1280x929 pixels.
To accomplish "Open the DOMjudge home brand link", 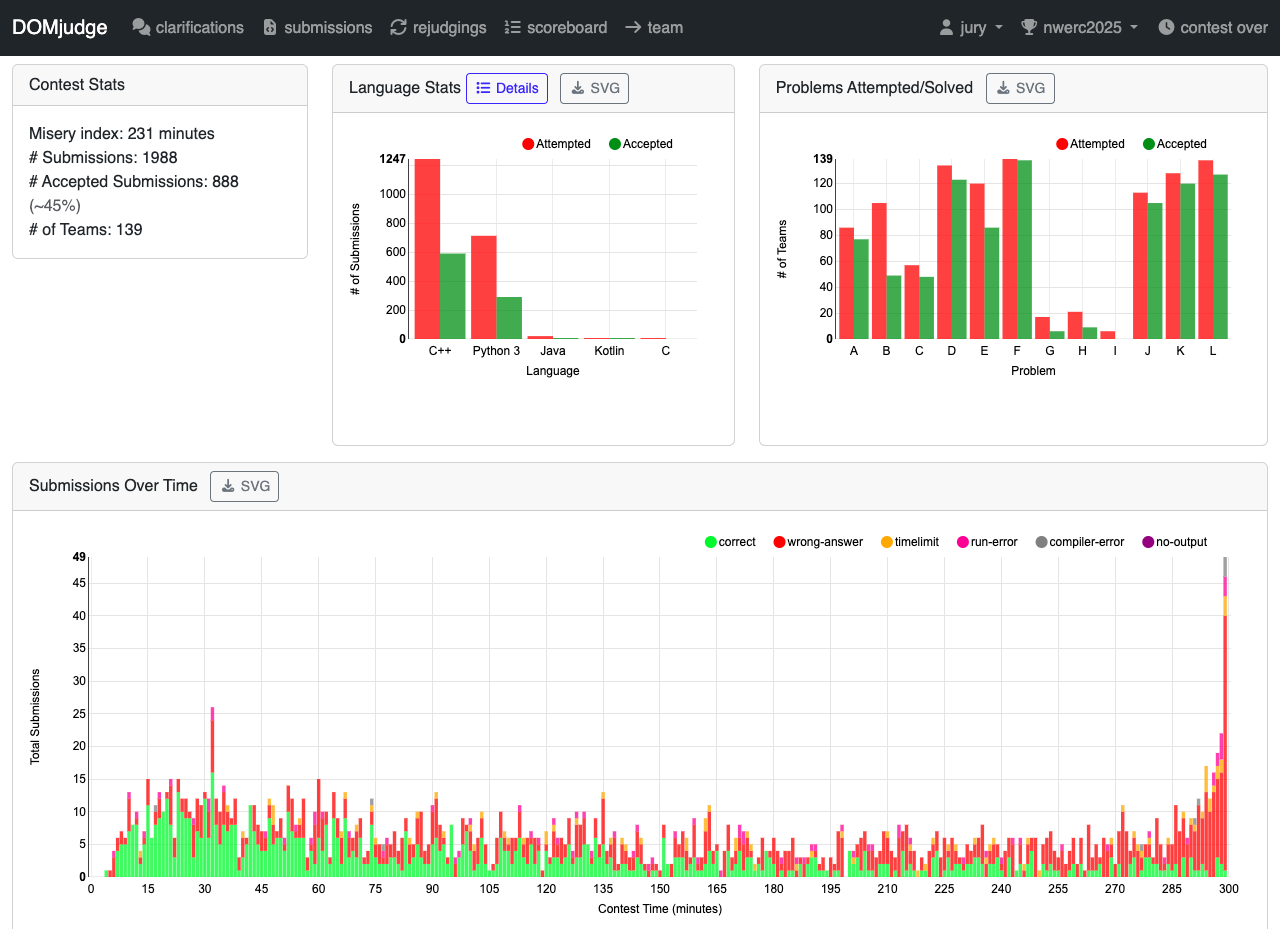I will coord(60,28).
